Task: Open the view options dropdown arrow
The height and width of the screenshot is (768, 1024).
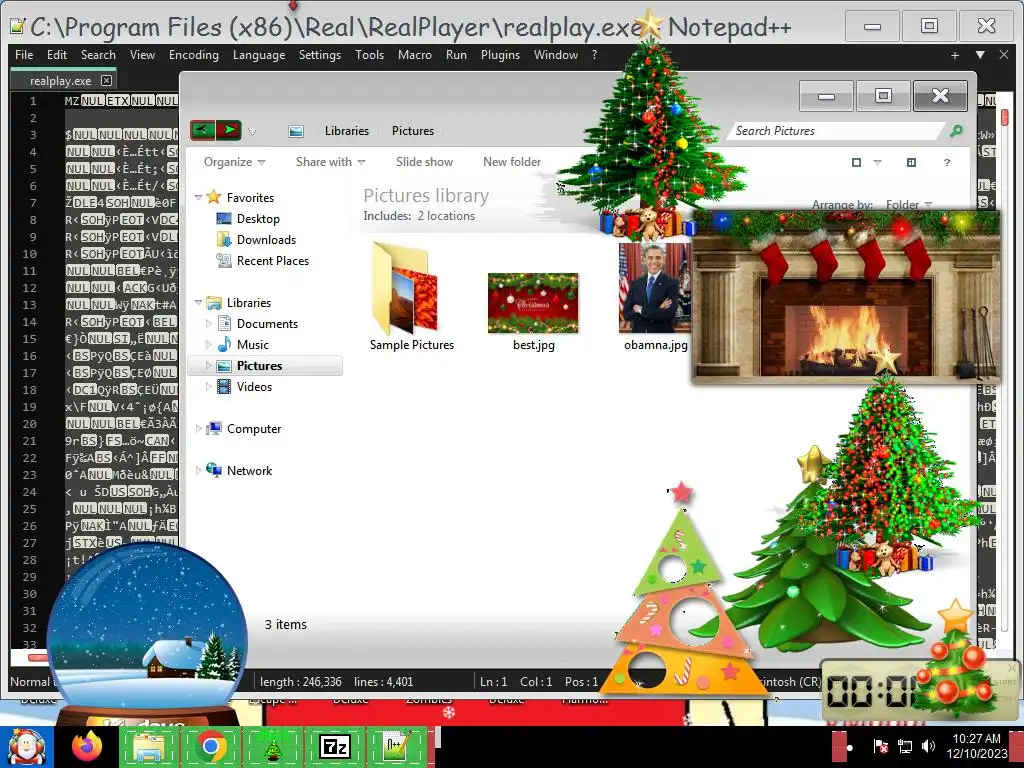Action: click(877, 163)
